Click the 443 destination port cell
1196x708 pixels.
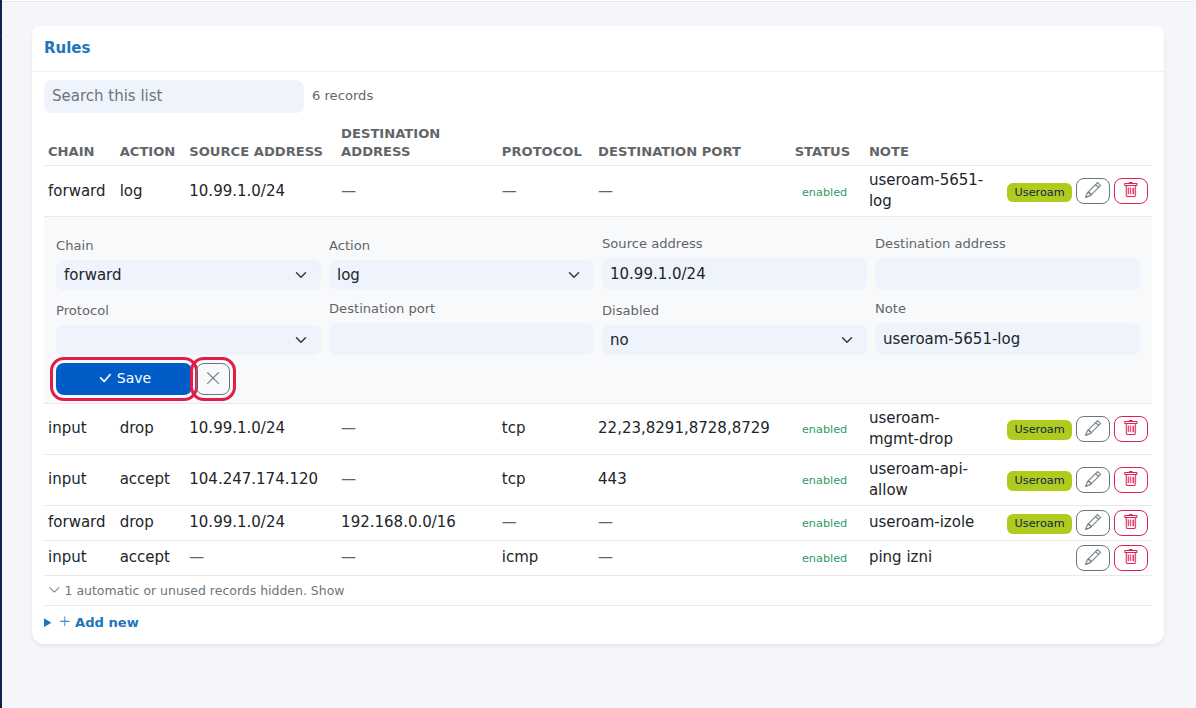612,478
